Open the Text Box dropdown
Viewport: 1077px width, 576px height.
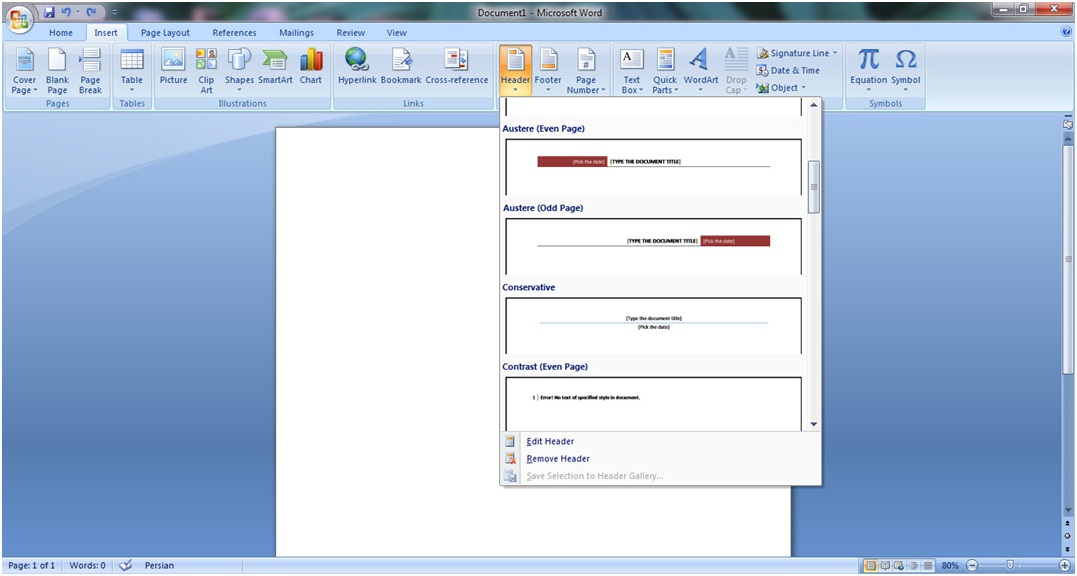click(631, 71)
